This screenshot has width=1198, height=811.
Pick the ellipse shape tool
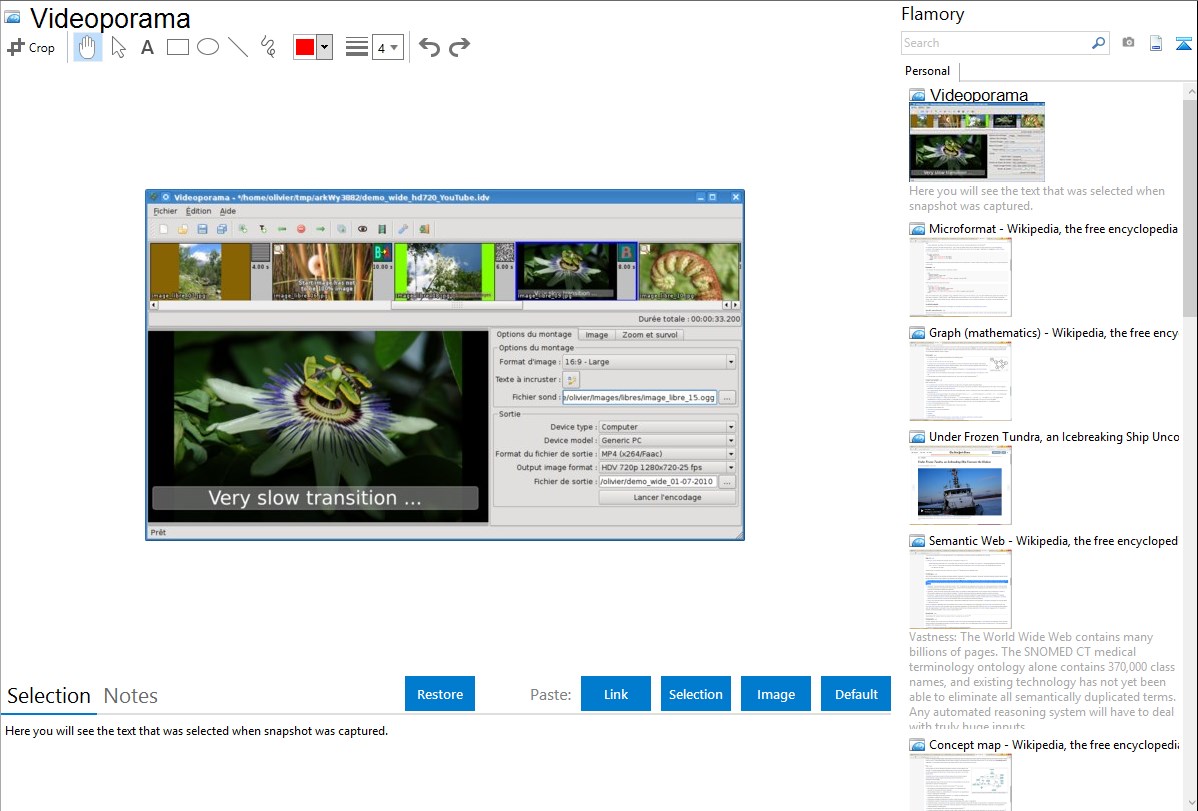208,47
